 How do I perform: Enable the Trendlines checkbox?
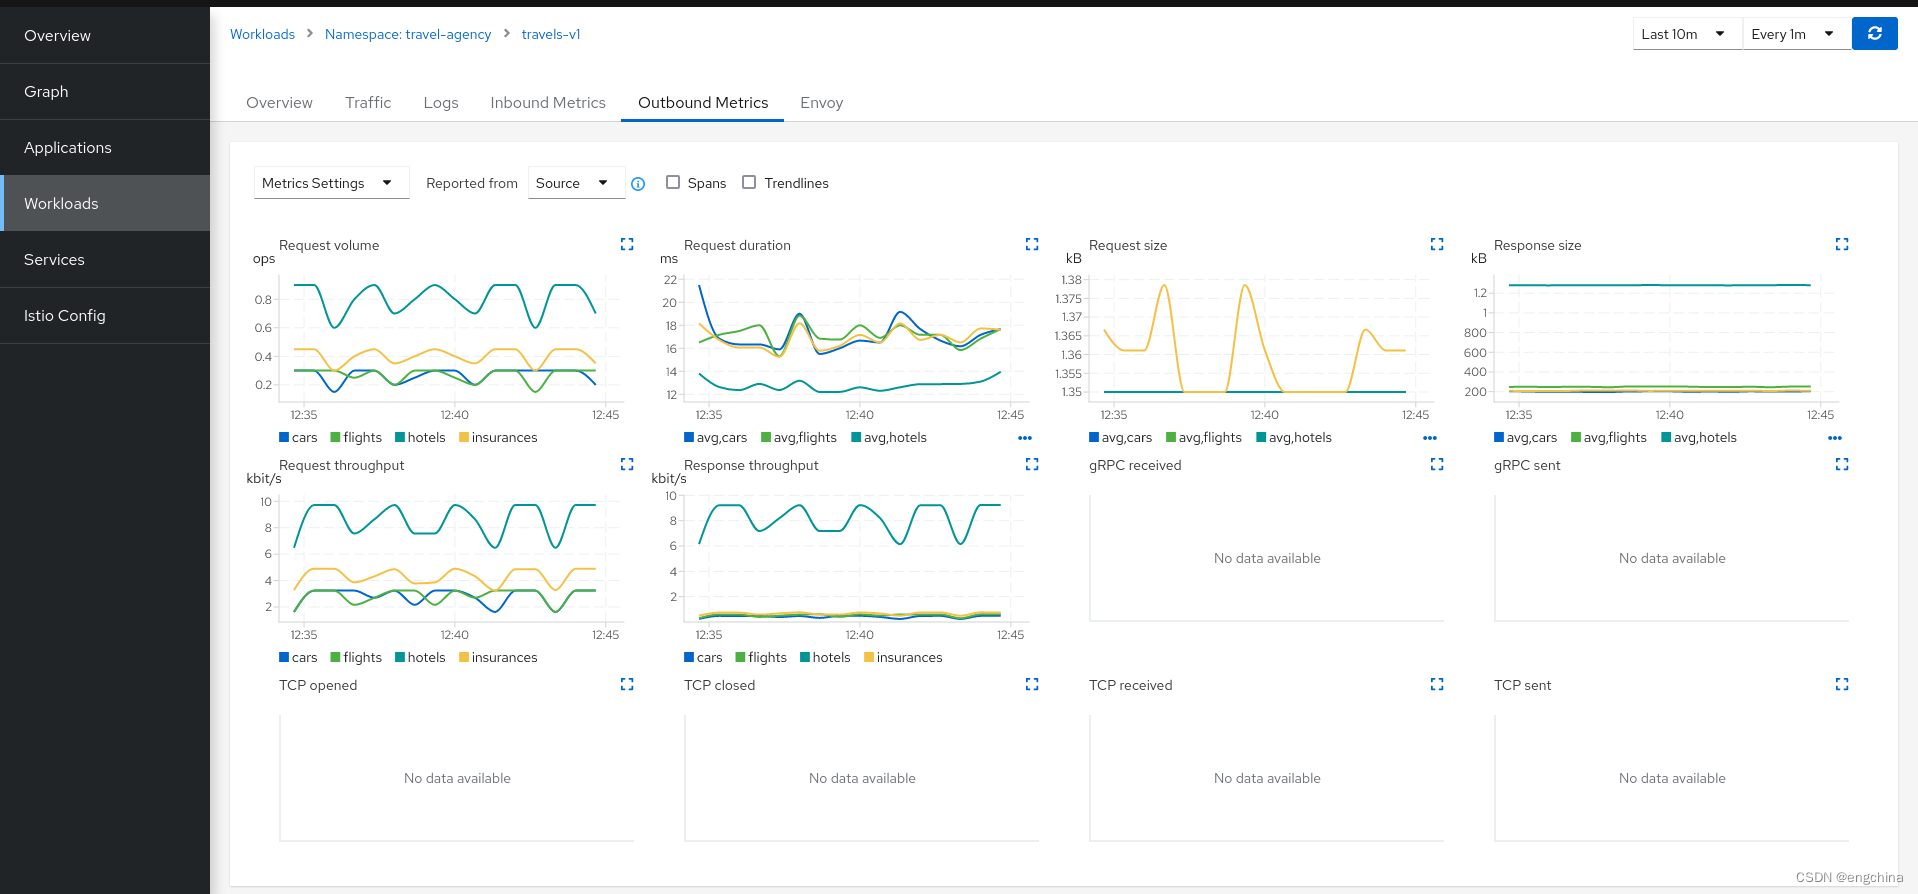click(x=749, y=182)
